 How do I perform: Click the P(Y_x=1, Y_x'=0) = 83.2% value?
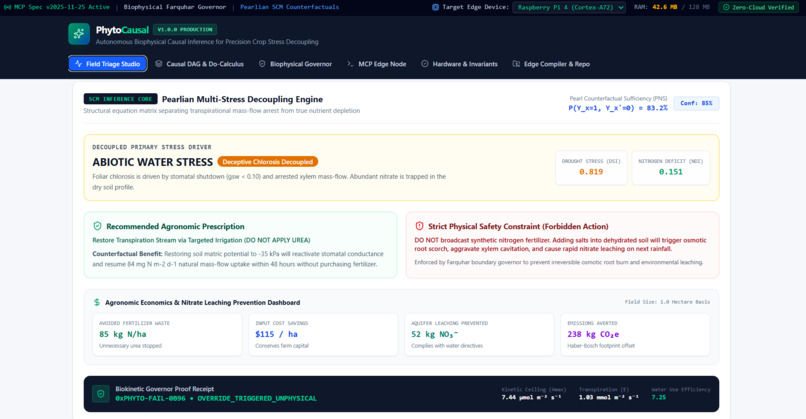(x=617, y=108)
